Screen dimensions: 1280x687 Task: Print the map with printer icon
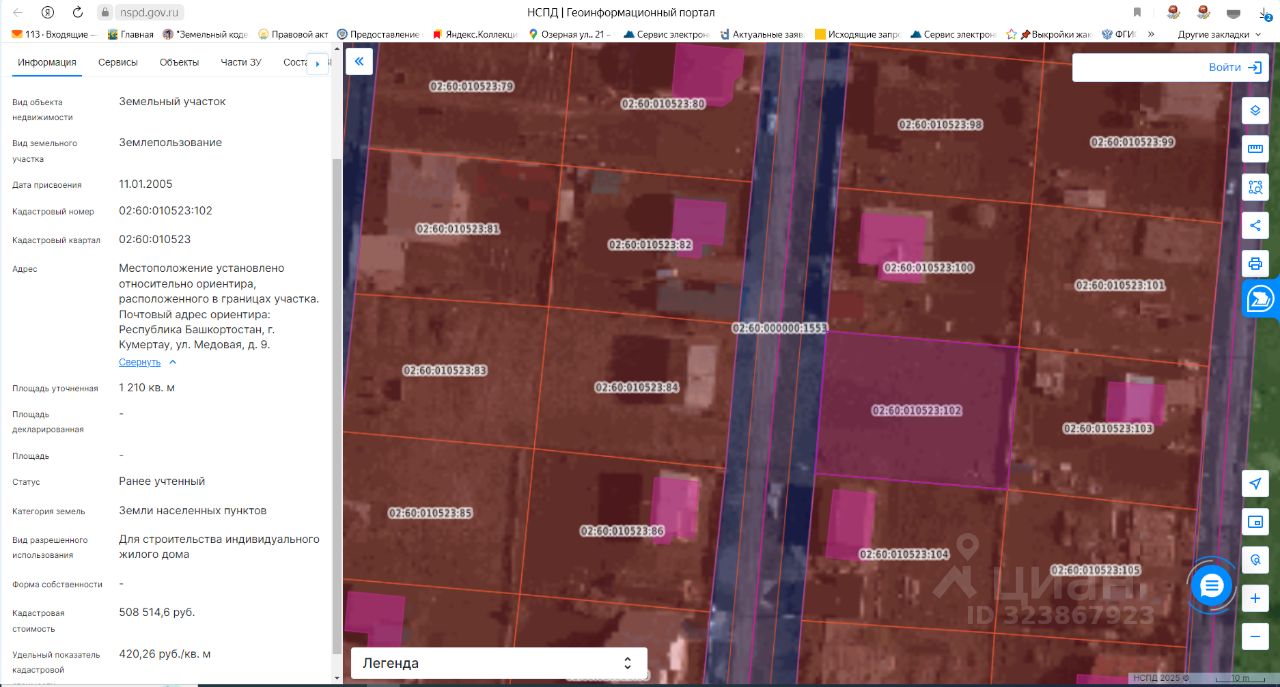(x=1255, y=264)
